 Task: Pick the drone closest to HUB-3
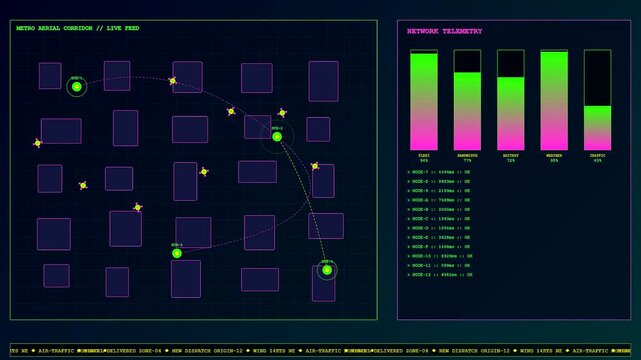coord(138,208)
